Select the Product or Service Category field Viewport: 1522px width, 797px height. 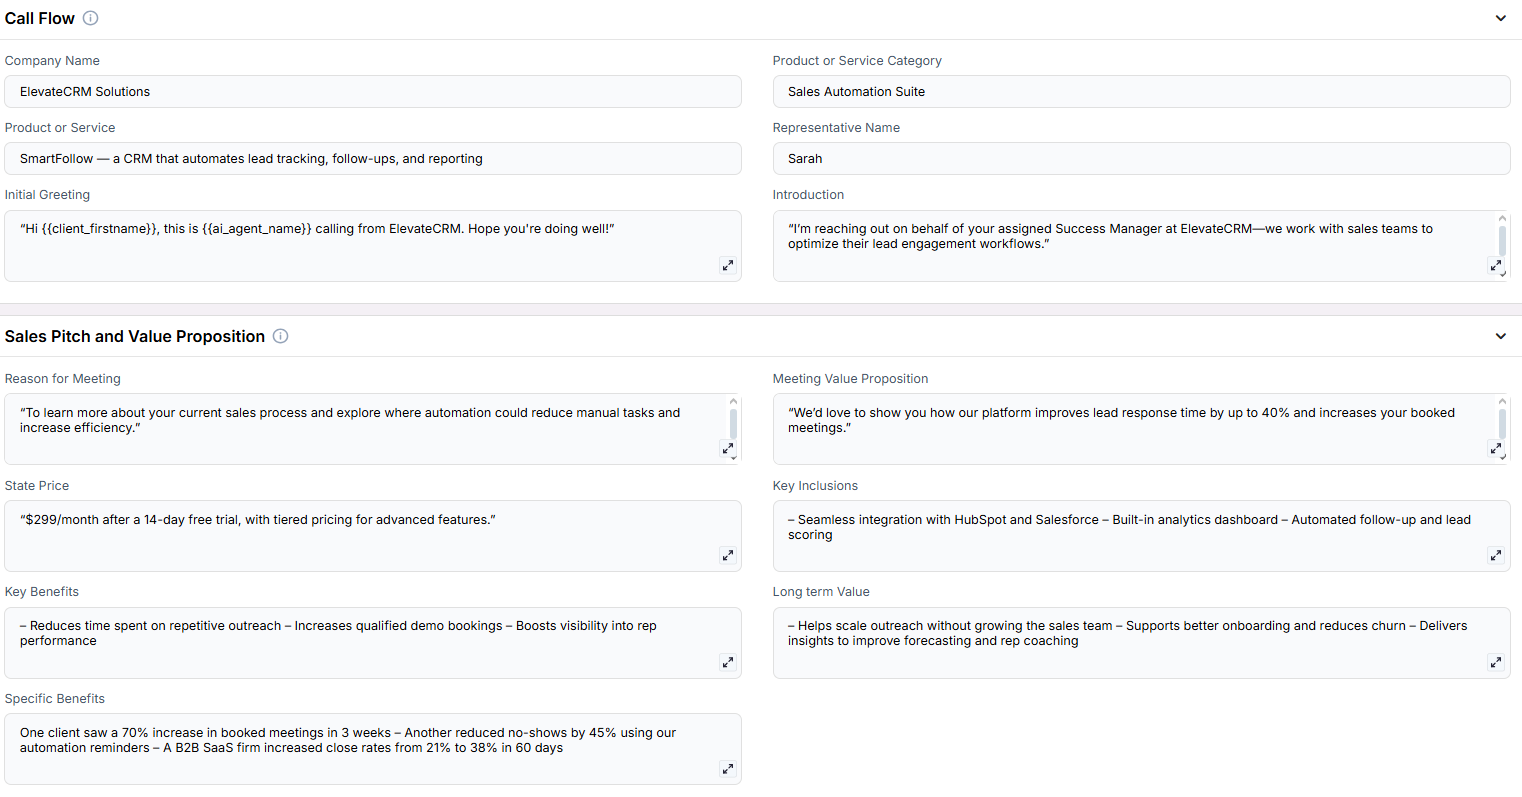pyautogui.click(x=1141, y=91)
